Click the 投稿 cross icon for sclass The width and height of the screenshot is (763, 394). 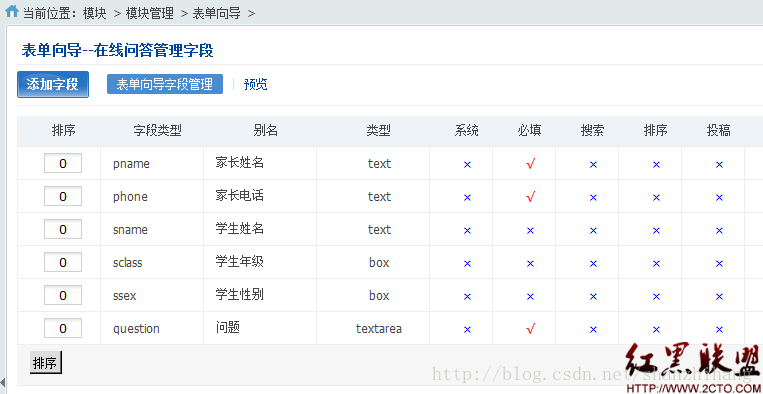pyautogui.click(x=719, y=264)
